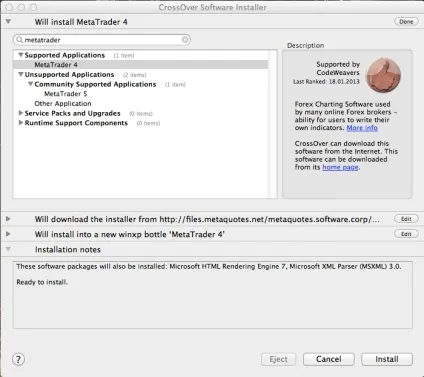This screenshot has height=377, width=424.
Task: Click the Will install MetaTrader 4 heading
Action: pyautogui.click(x=81, y=22)
